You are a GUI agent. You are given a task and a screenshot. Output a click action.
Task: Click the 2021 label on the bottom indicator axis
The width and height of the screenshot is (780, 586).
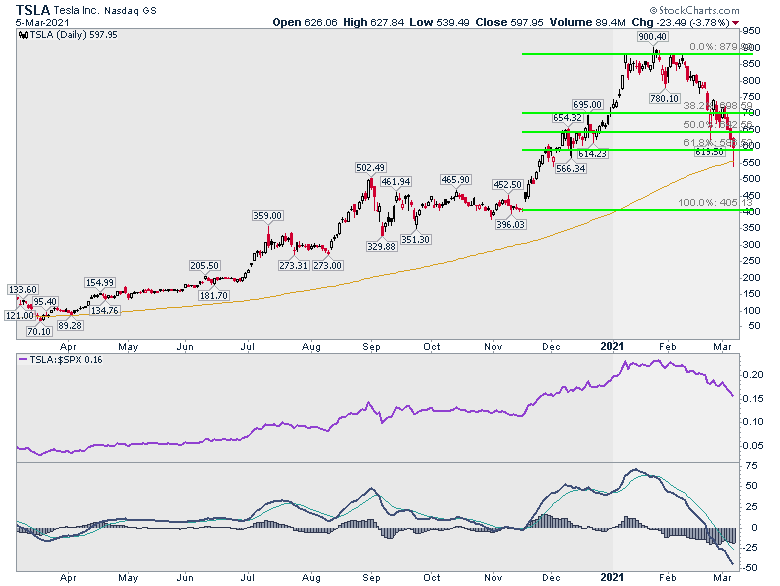[x=612, y=577]
